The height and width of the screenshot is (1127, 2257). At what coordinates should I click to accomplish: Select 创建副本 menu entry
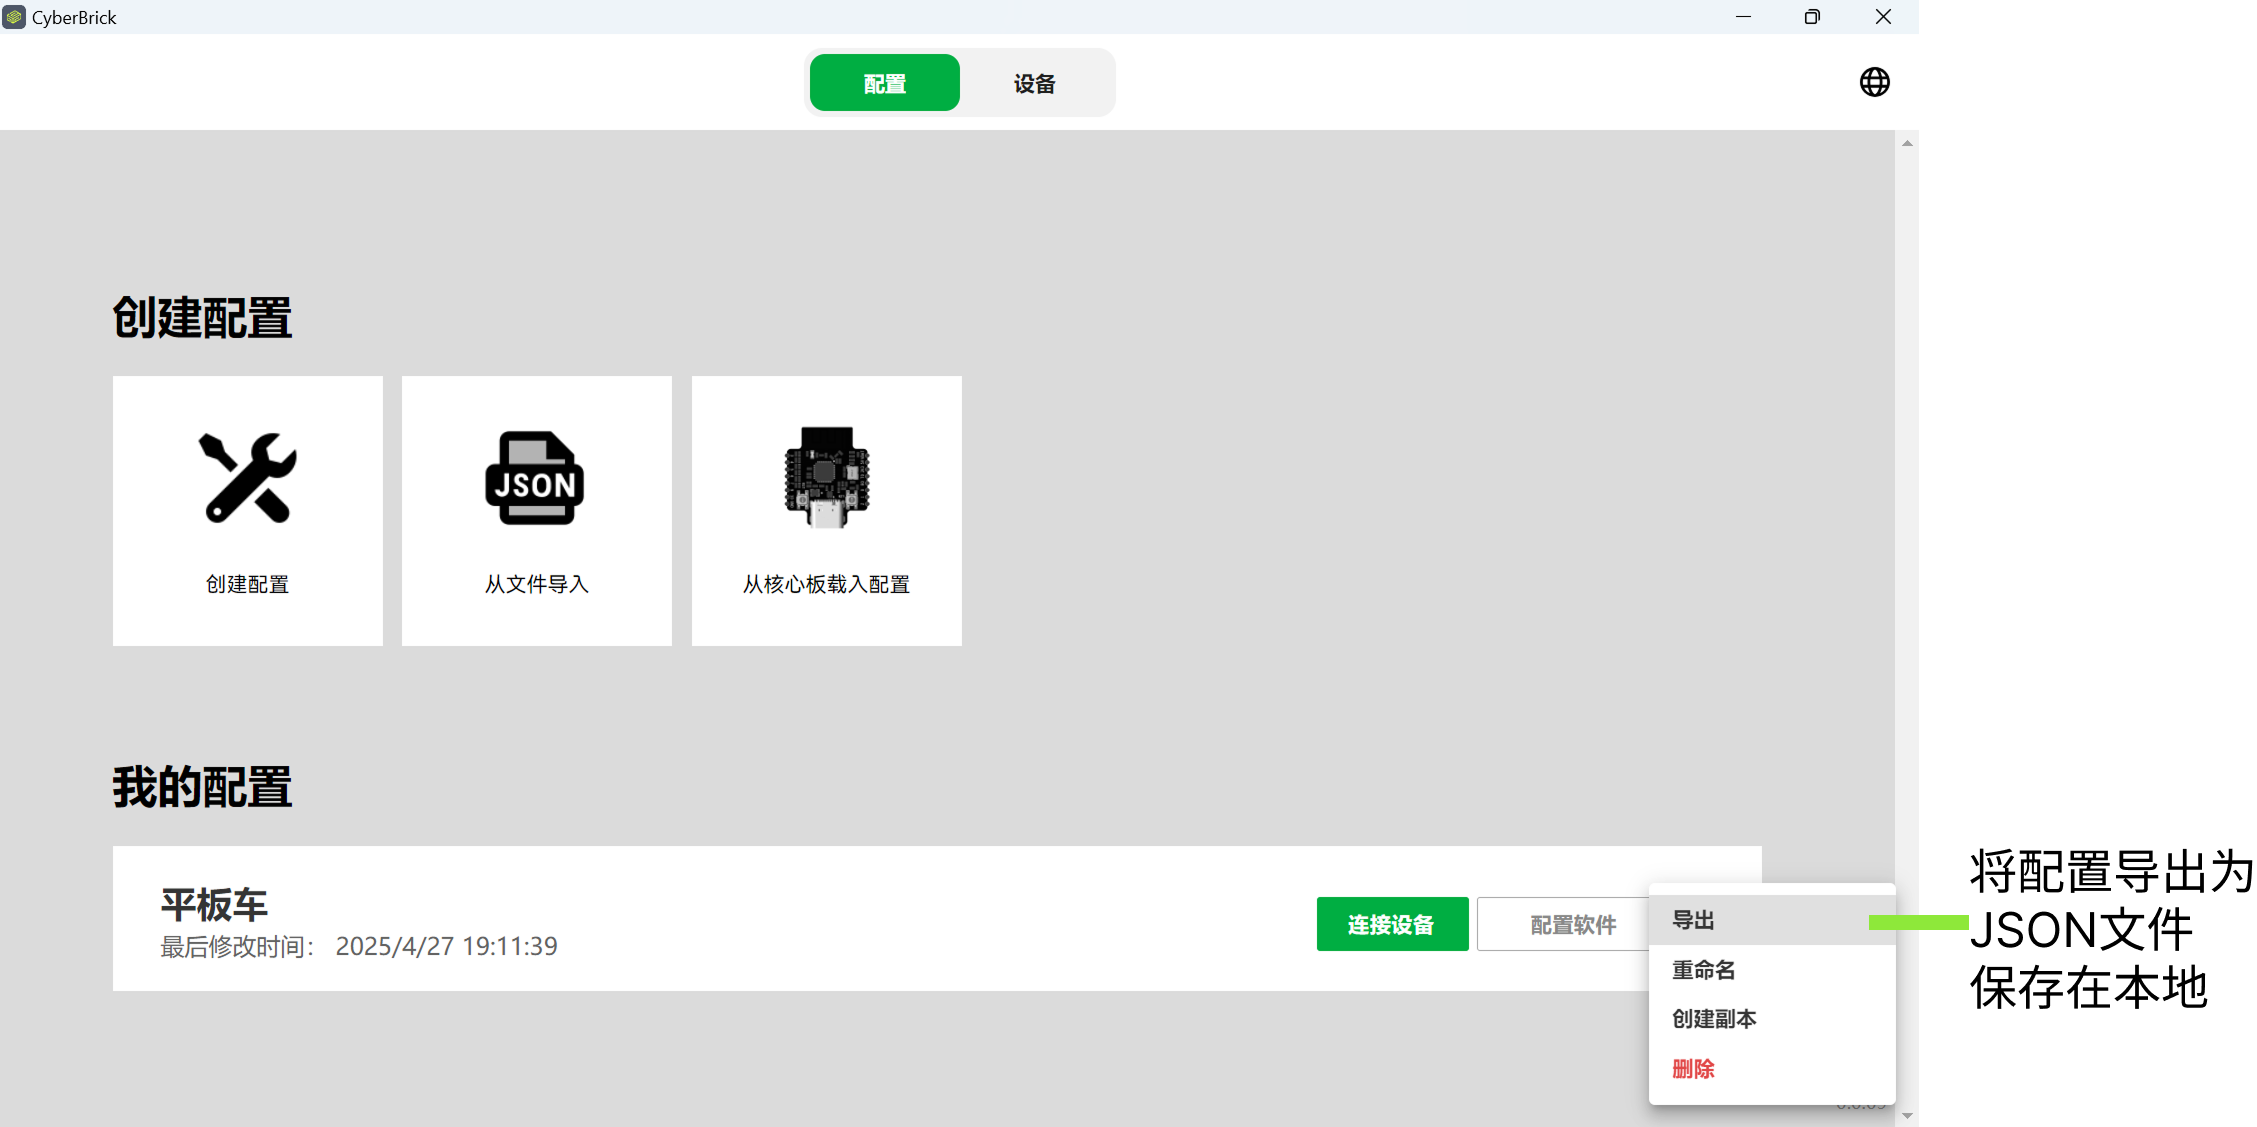tap(1771, 1019)
